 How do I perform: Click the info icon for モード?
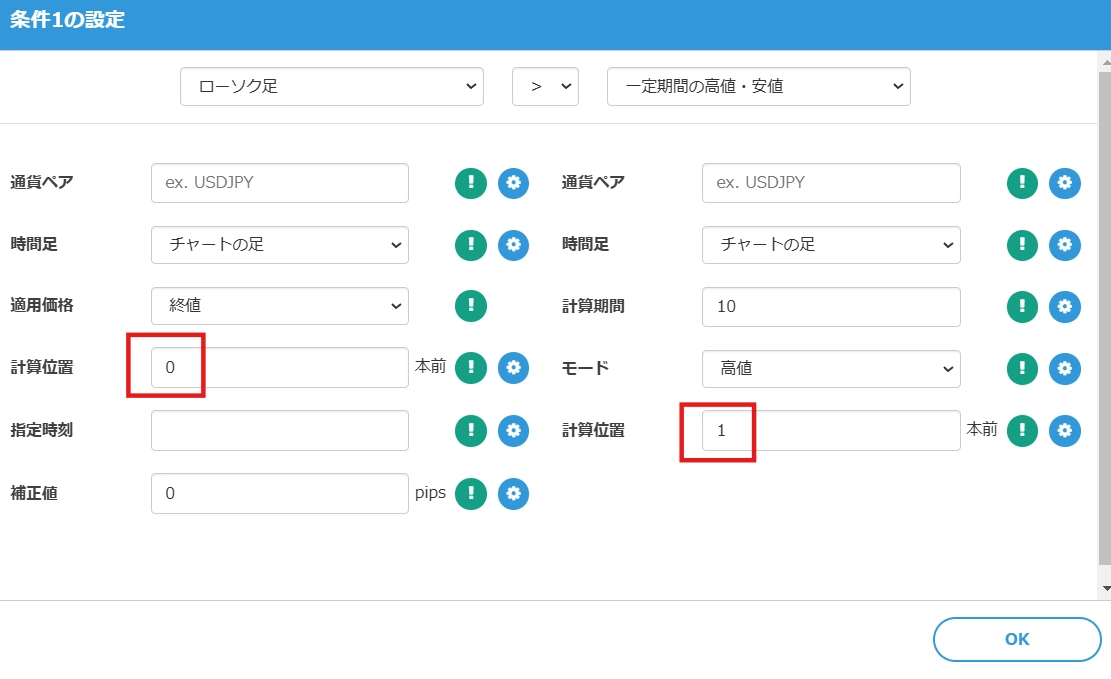click(x=1022, y=368)
